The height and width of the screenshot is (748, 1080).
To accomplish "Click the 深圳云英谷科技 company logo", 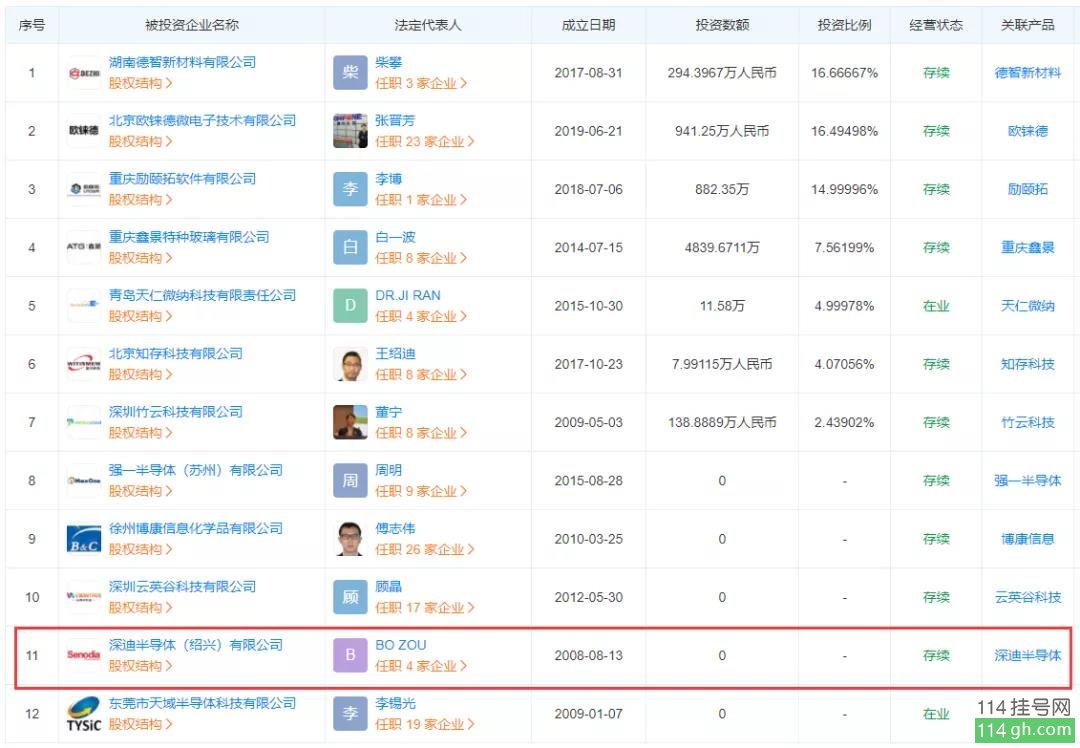I will click(84, 597).
